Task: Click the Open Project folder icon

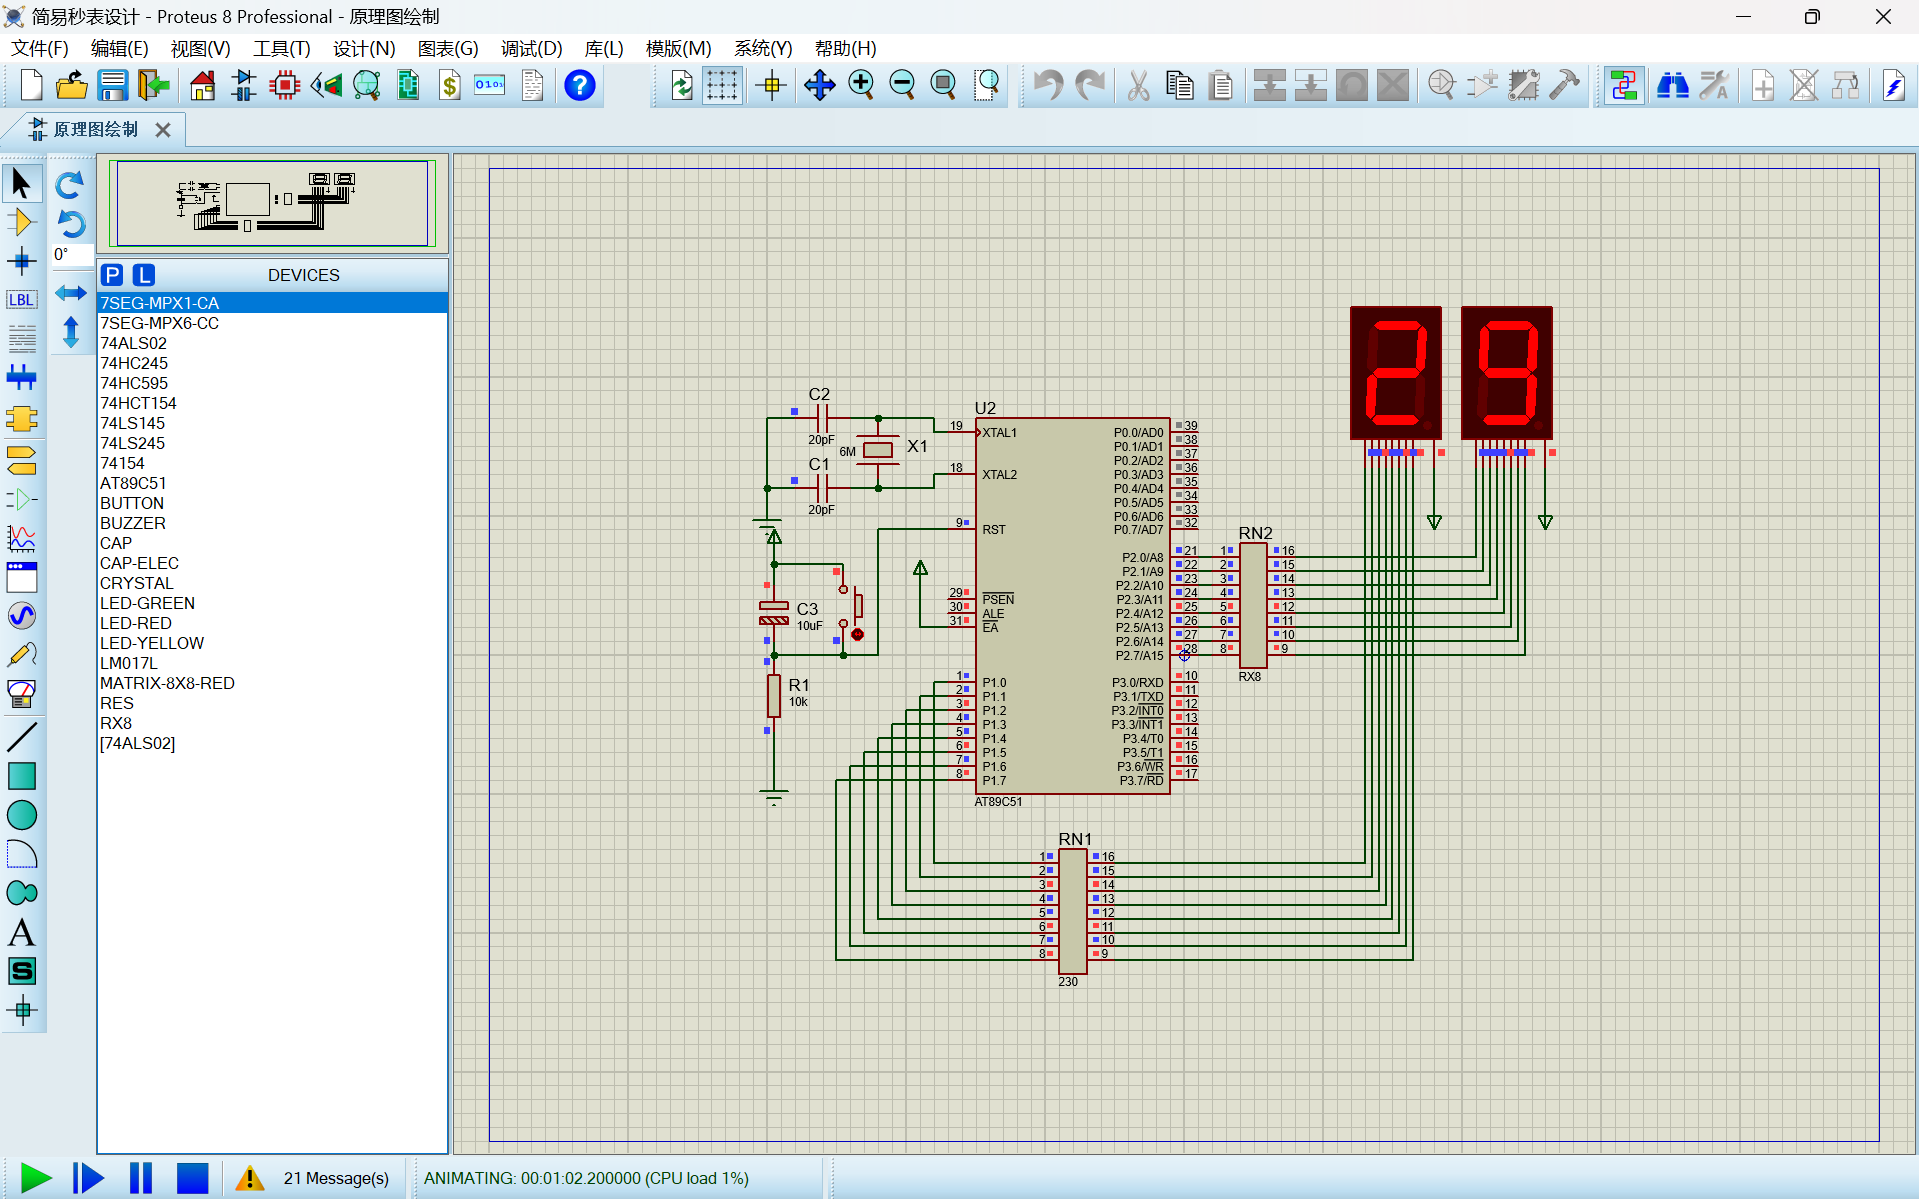Action: [71, 86]
